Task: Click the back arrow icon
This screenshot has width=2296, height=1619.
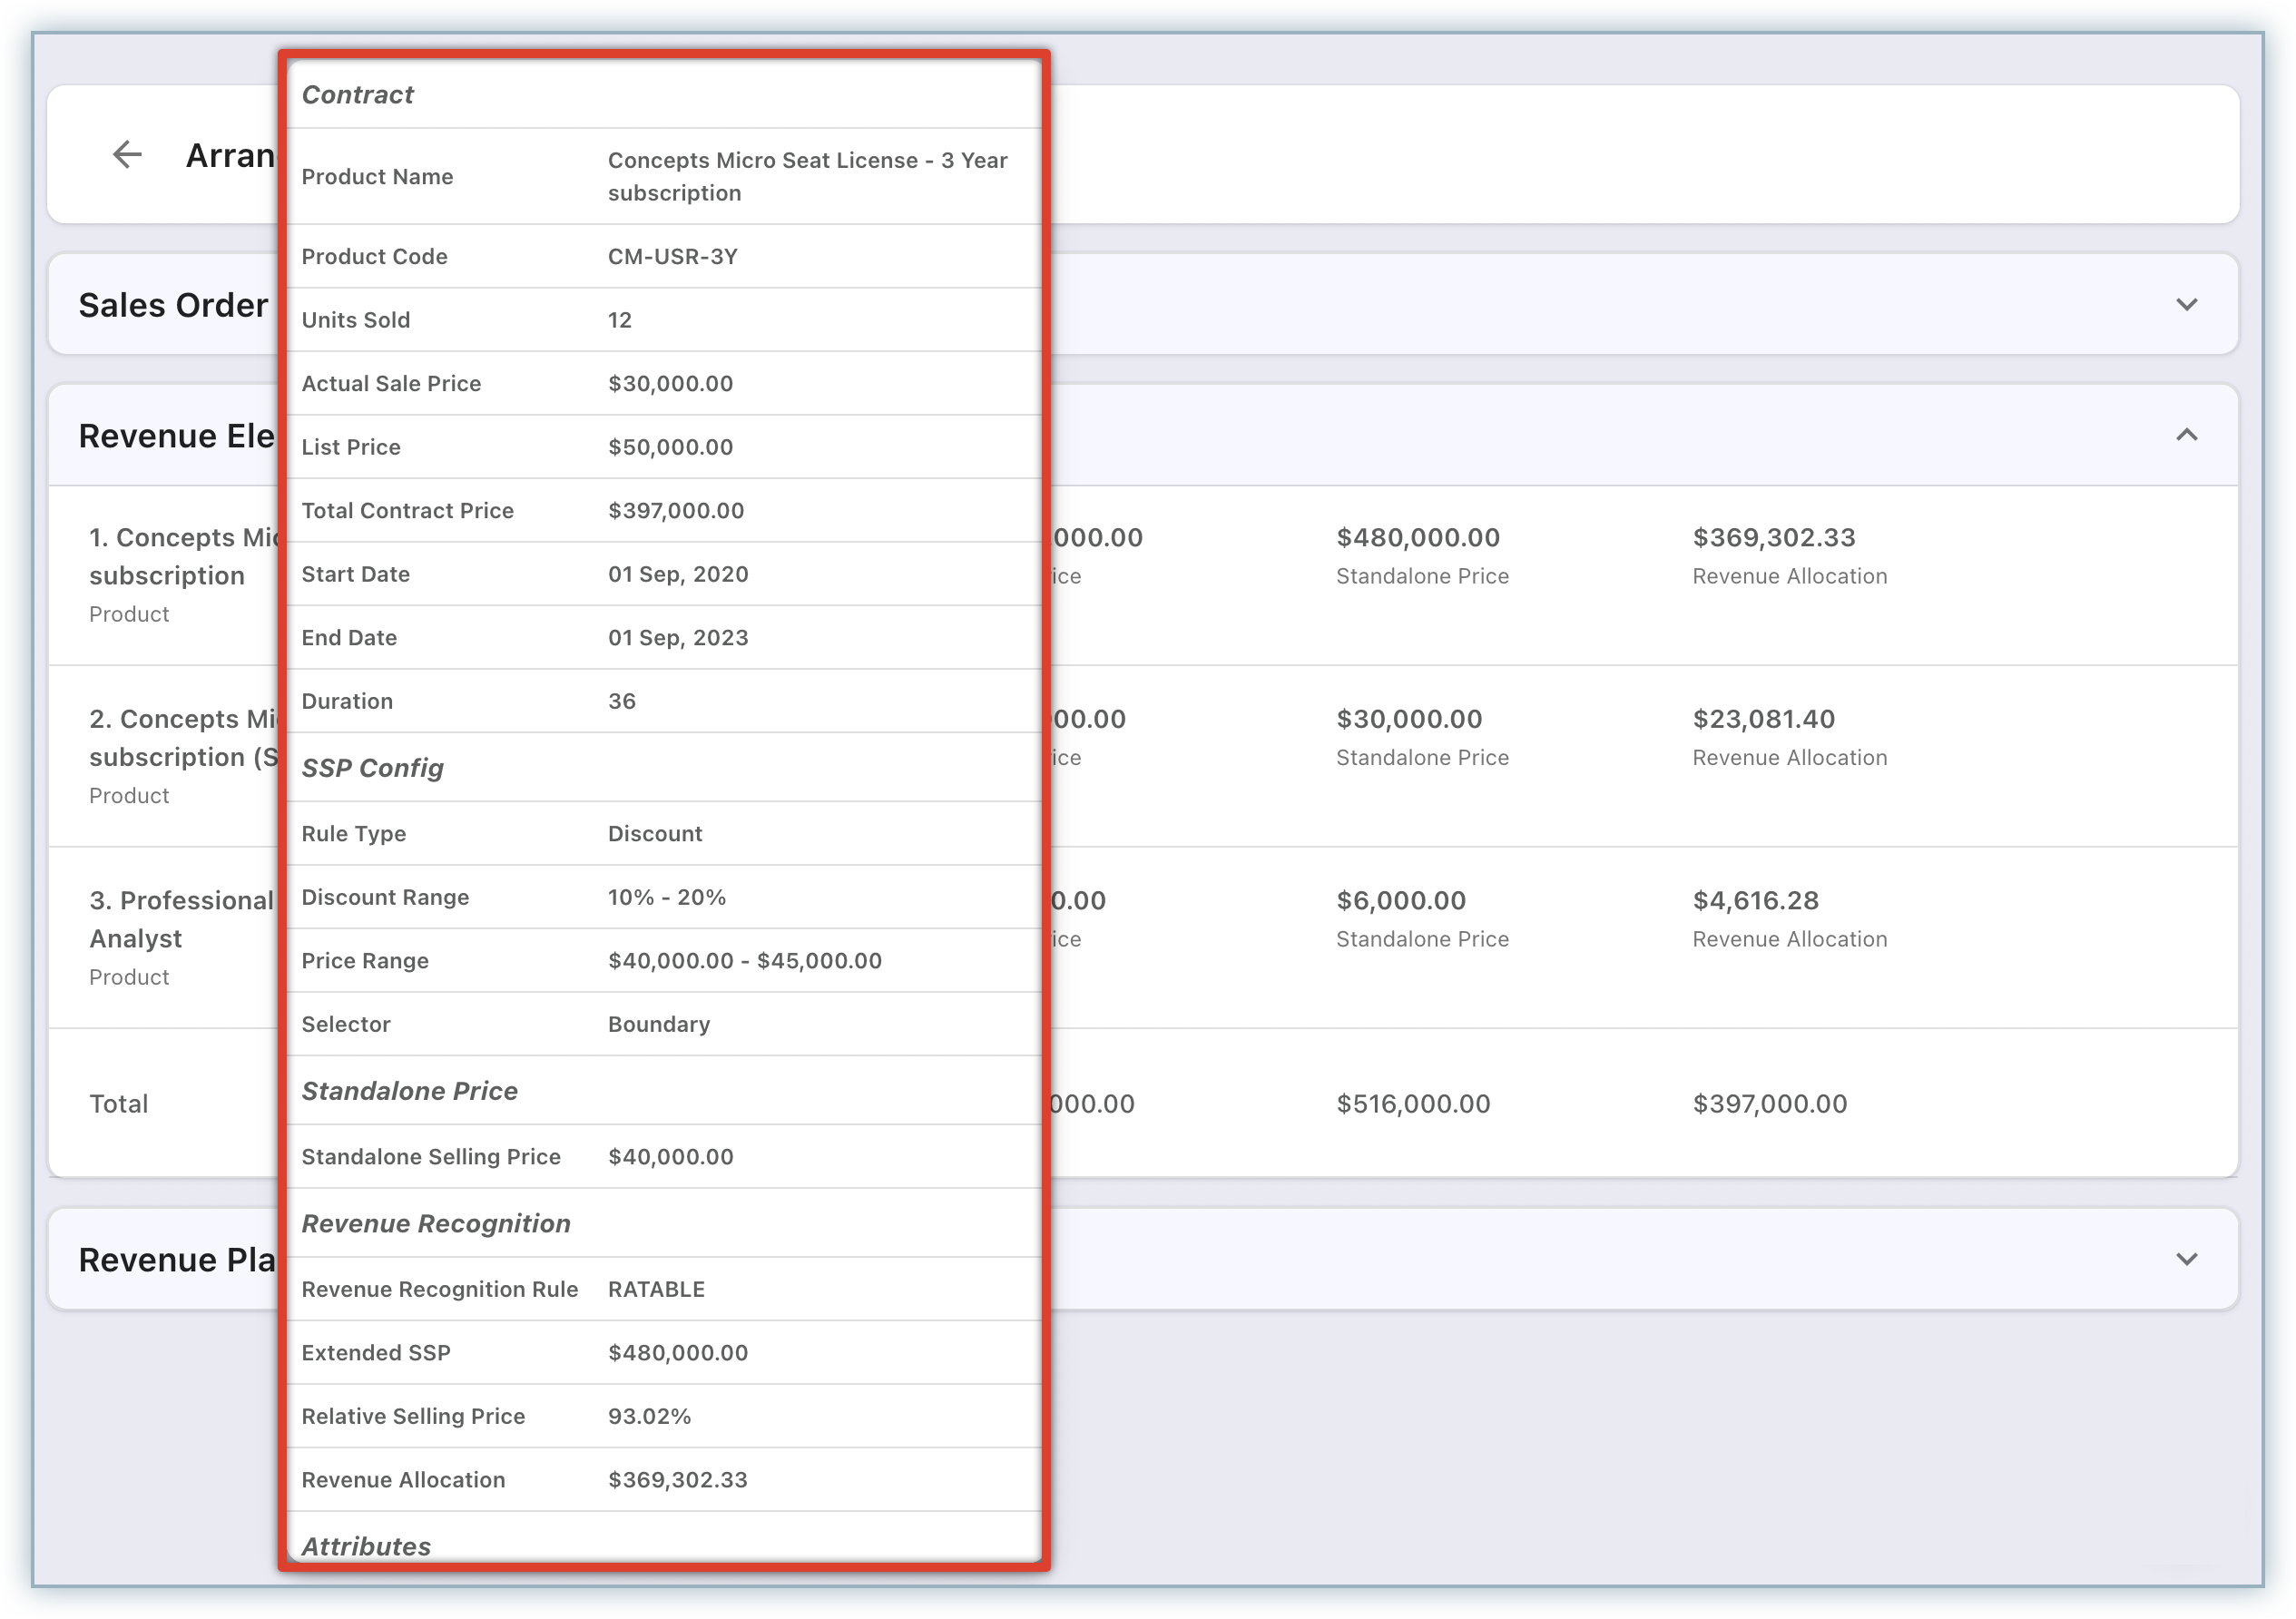Action: 127,155
